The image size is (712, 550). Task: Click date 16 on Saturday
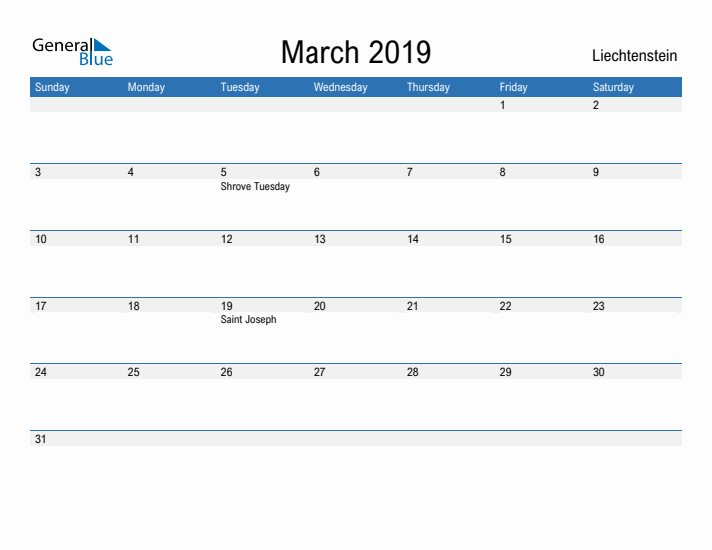click(x=598, y=239)
